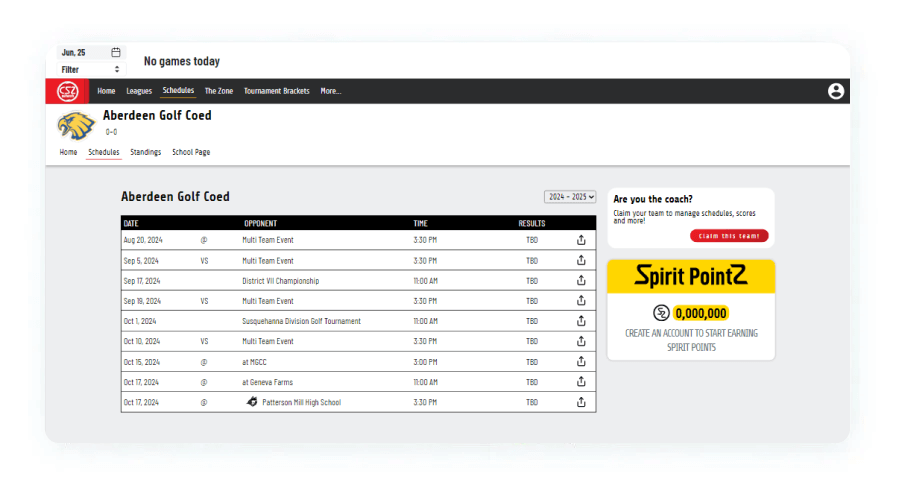Open the Leagues menu item

(139, 91)
